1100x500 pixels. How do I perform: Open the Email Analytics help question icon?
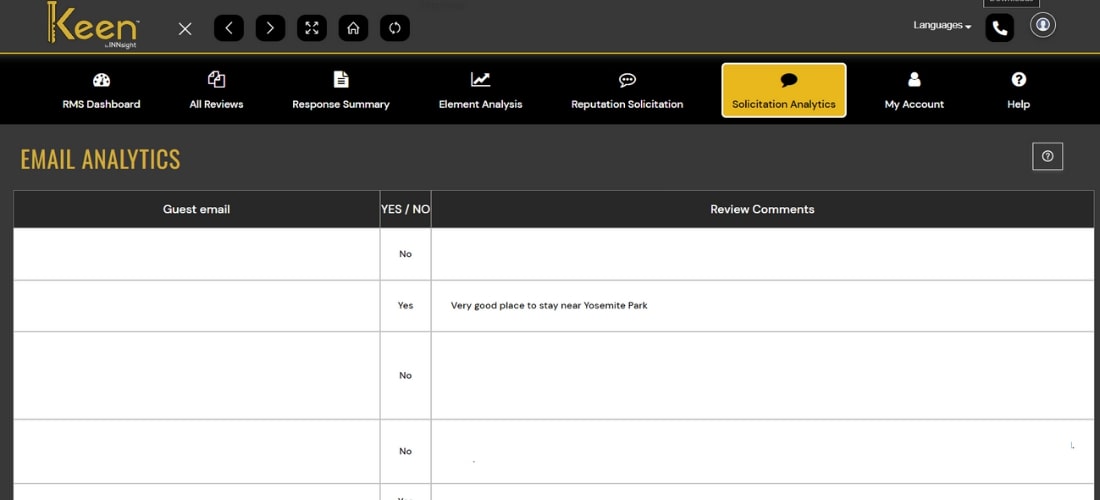click(x=1047, y=156)
